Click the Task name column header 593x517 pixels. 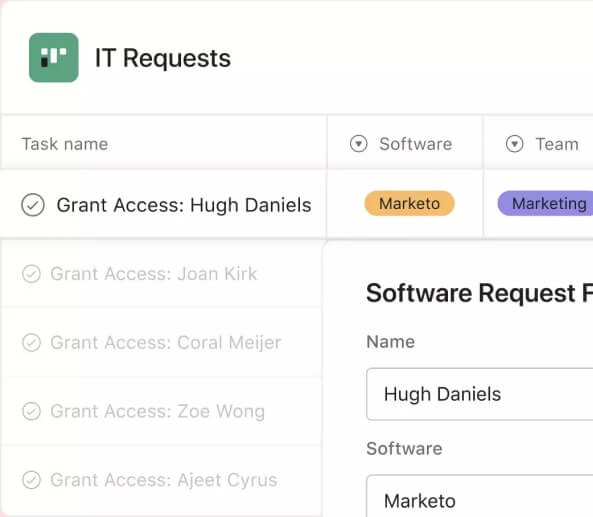pos(65,144)
